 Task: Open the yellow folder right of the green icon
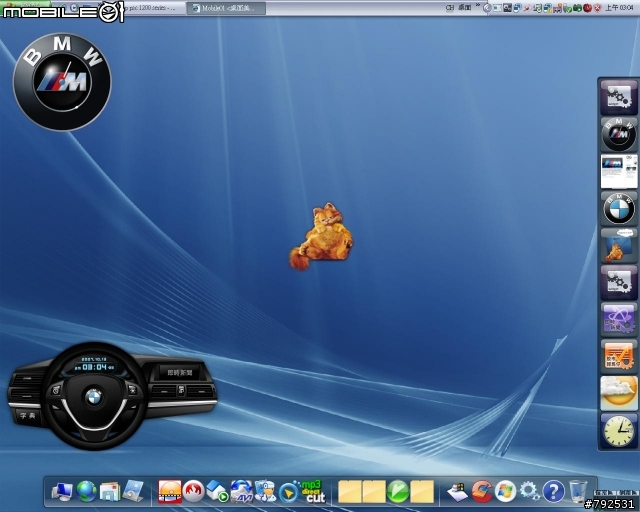pos(422,491)
